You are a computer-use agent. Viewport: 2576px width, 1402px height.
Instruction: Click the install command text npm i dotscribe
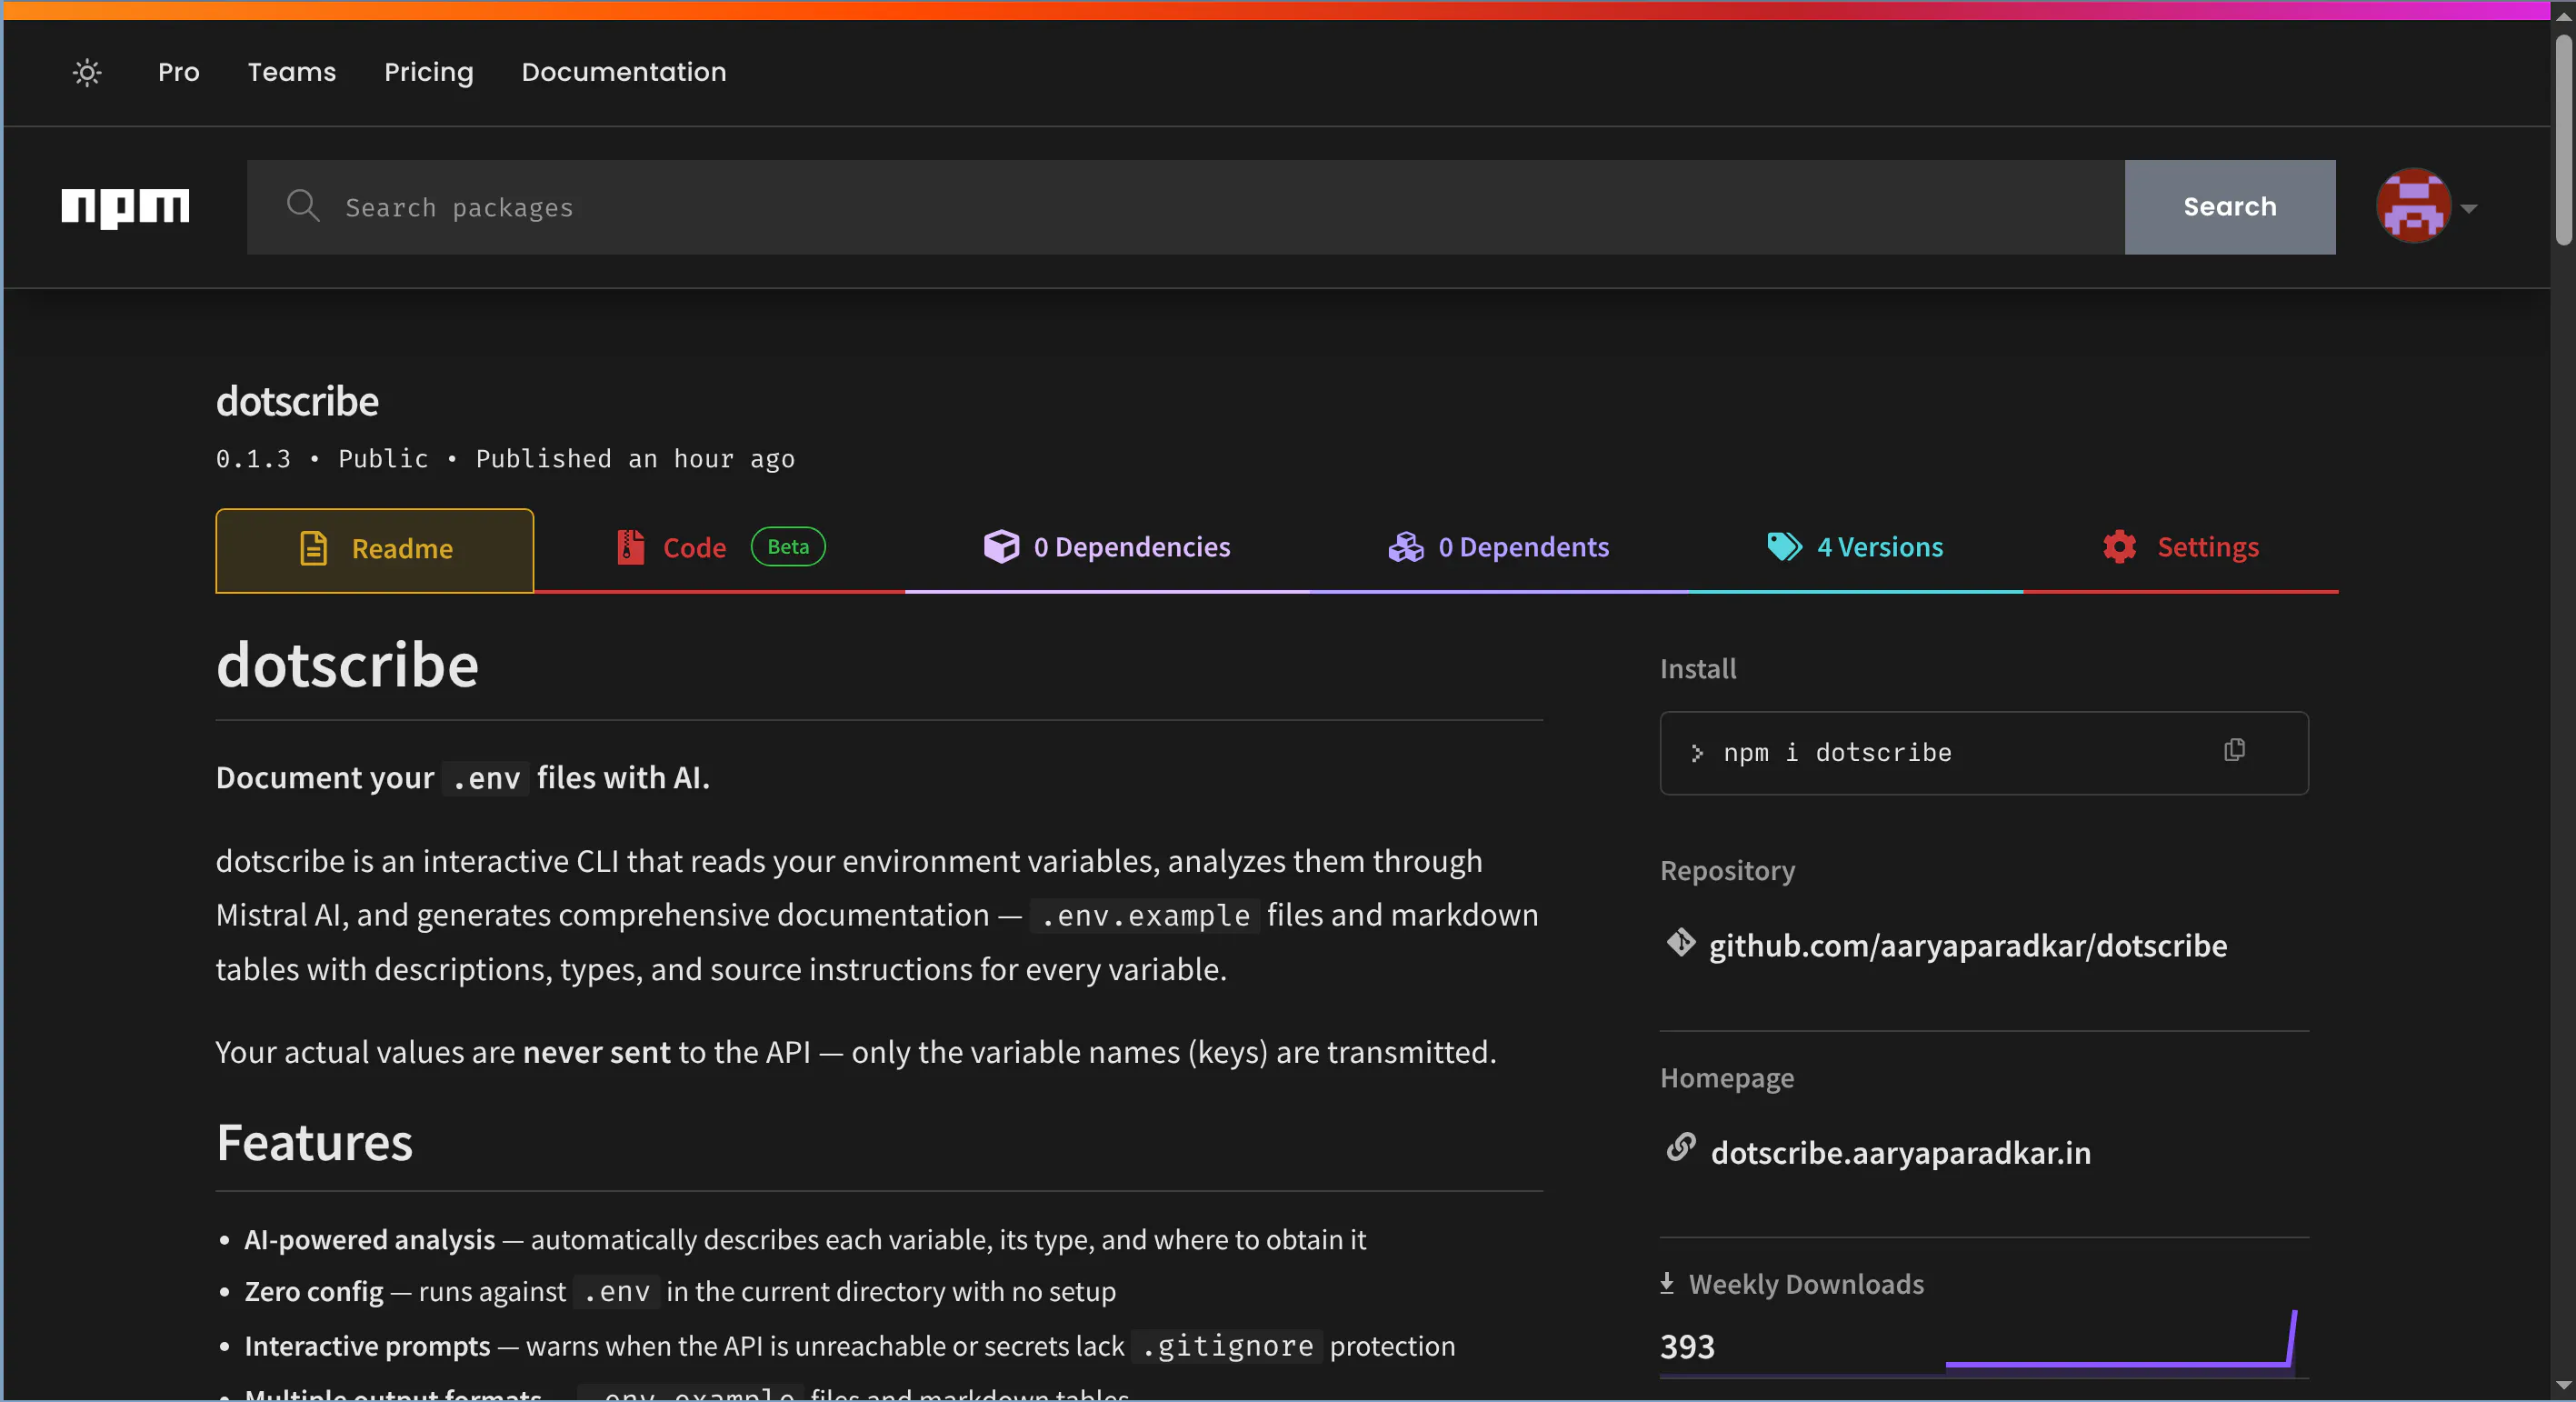coord(1837,752)
